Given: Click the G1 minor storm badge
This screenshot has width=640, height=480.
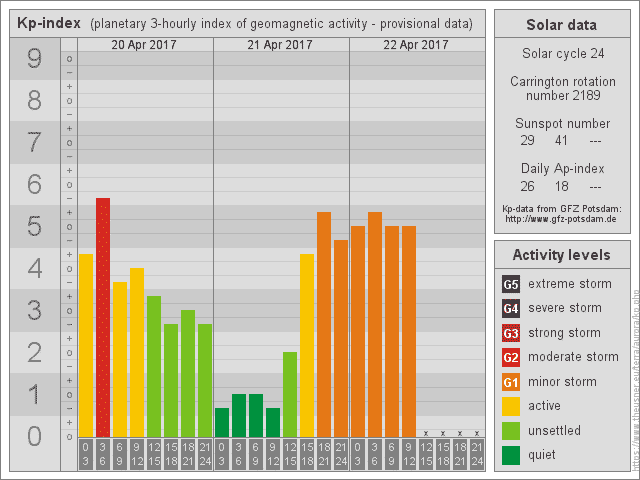Looking at the screenshot, I should pyautogui.click(x=511, y=382).
